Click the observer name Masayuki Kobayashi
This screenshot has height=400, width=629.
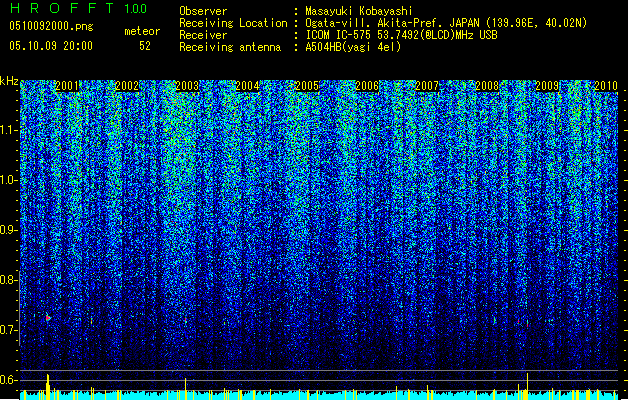pos(359,11)
